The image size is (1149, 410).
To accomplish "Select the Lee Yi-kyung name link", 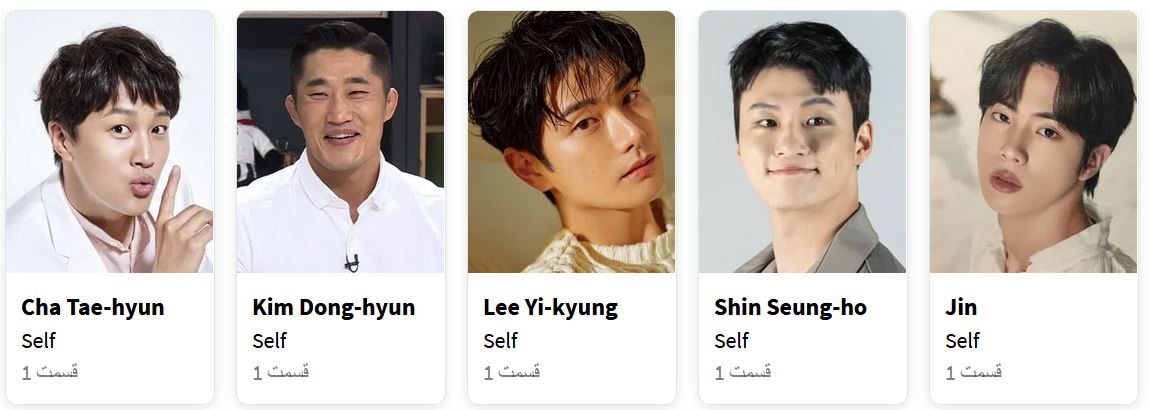I will (550, 308).
